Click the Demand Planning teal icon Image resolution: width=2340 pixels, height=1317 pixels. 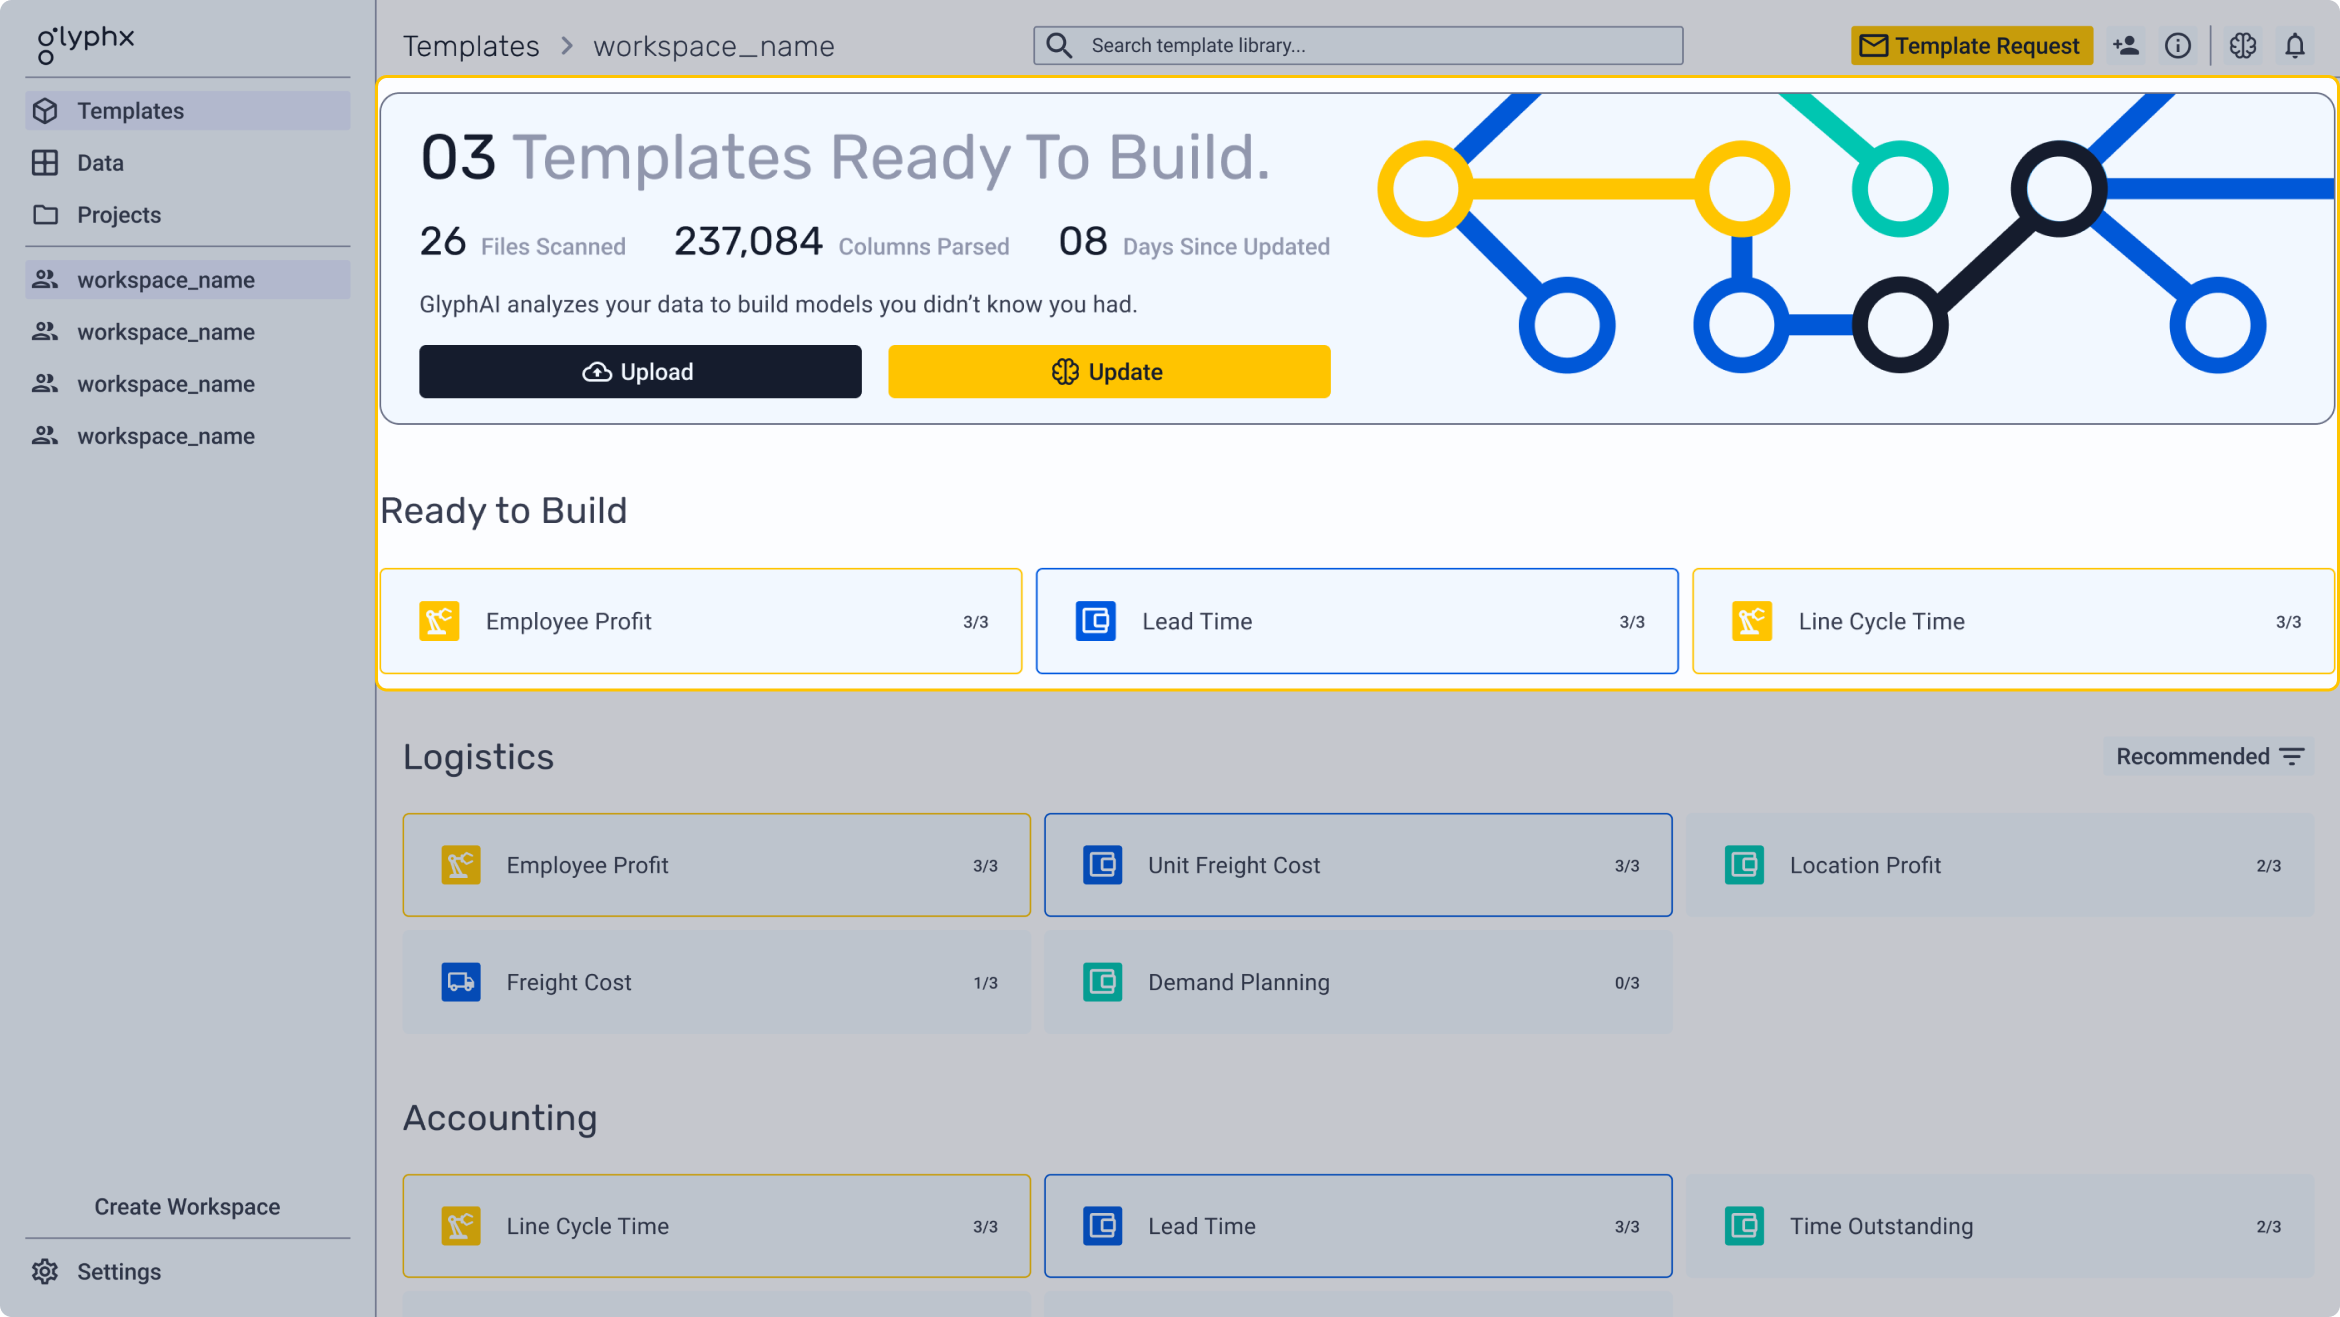[x=1102, y=982]
